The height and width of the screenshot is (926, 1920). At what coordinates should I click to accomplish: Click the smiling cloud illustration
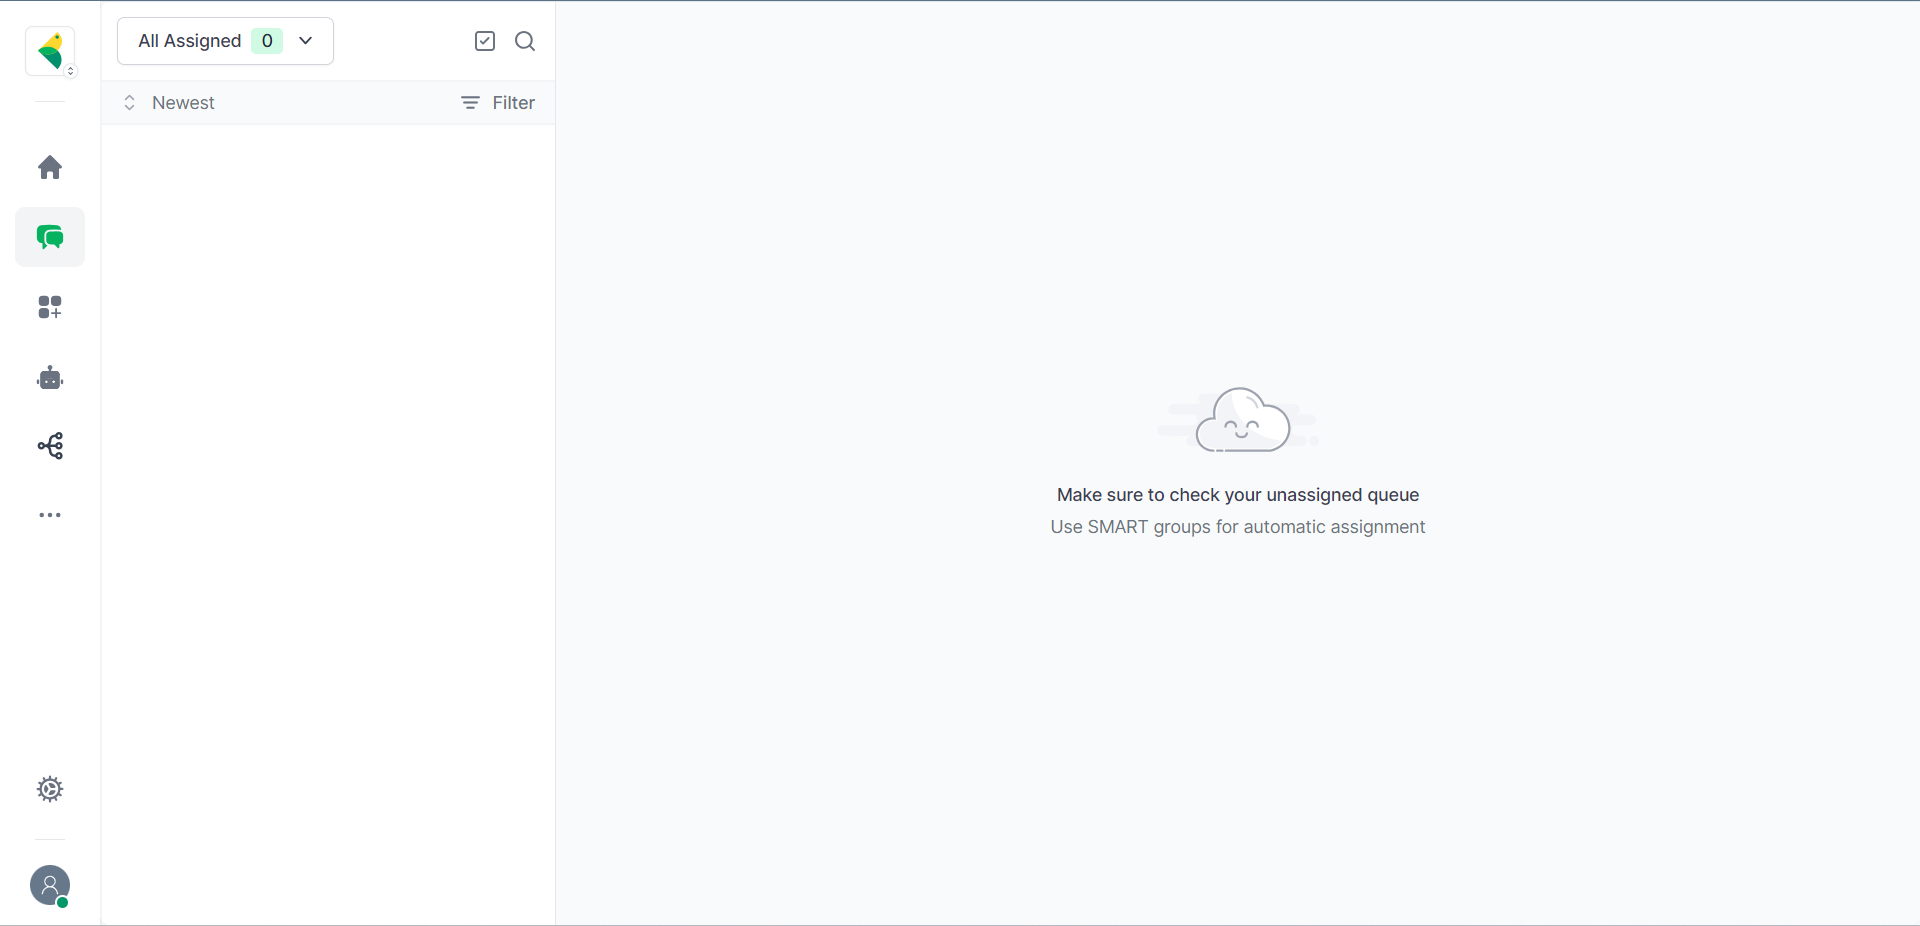[x=1241, y=421]
